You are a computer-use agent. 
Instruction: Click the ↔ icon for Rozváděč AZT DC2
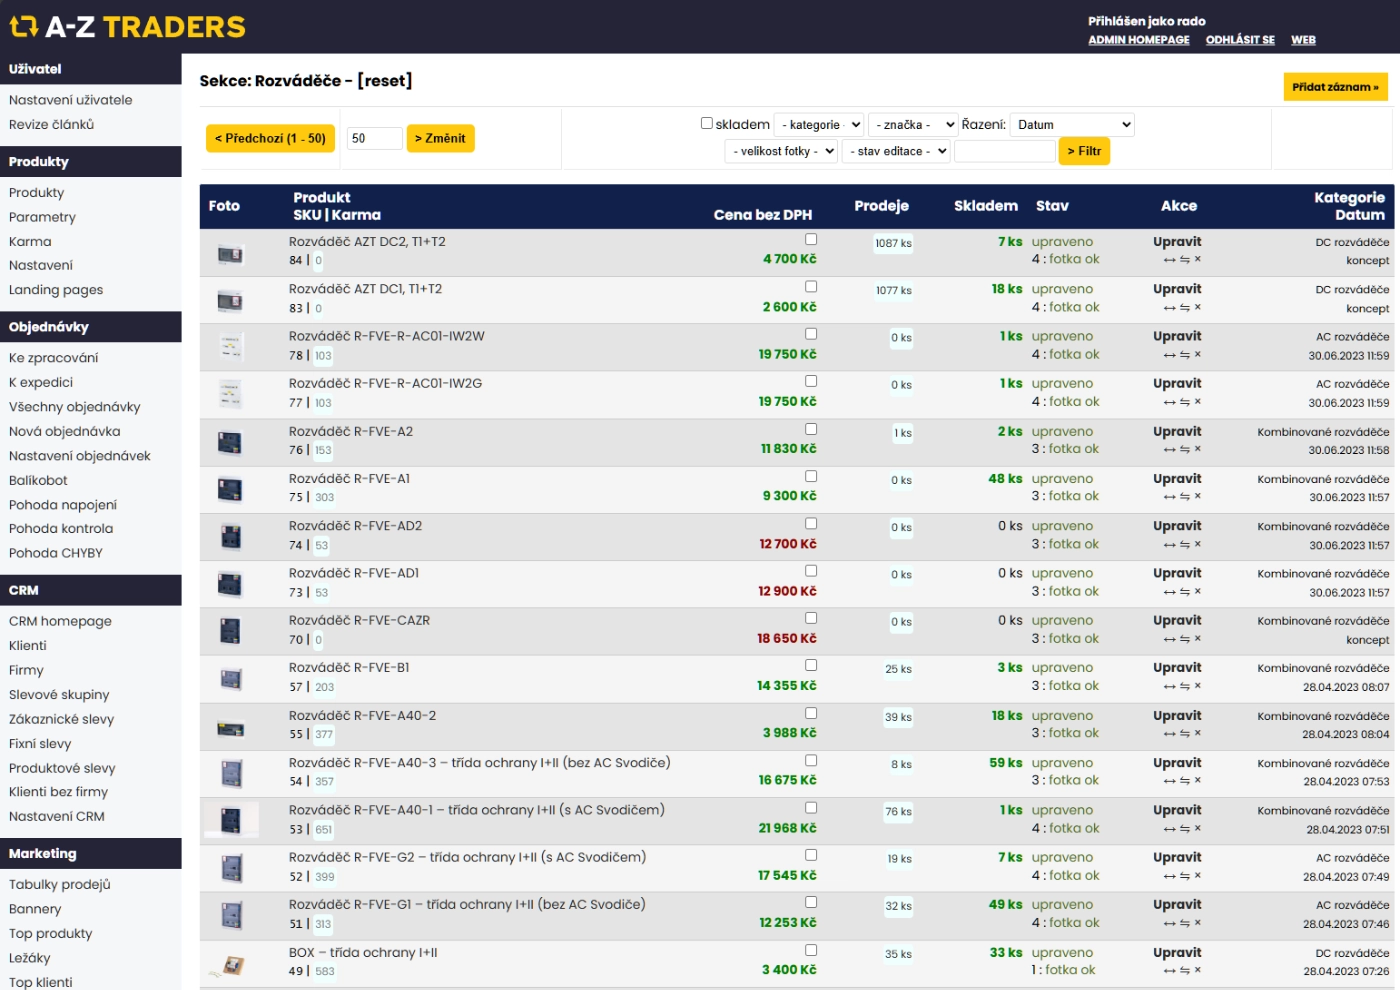(1169, 260)
